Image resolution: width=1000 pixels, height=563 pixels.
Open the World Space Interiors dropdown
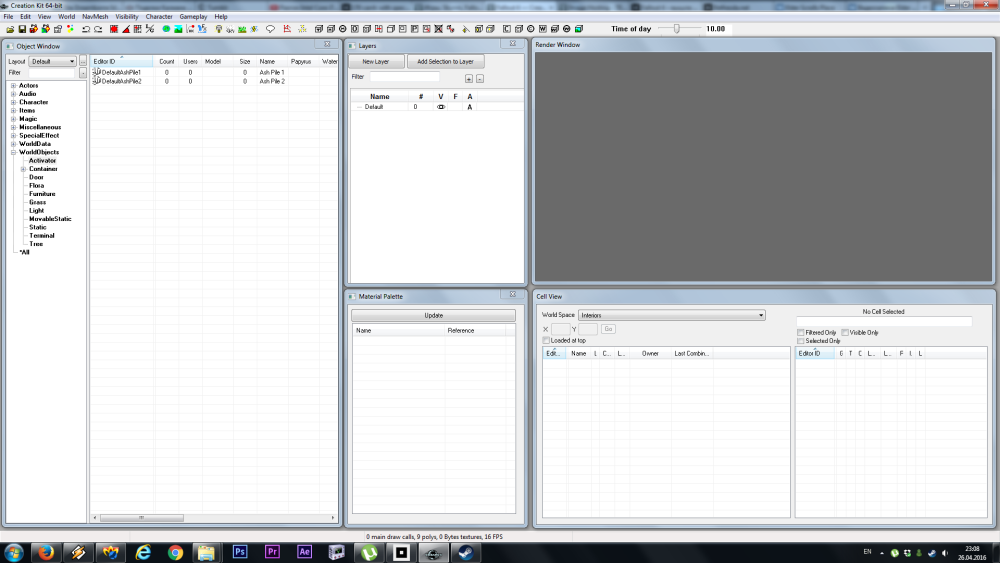[x=672, y=315]
